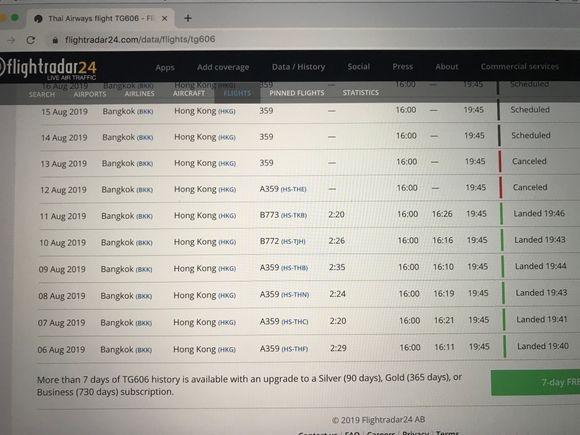
Task: Switch to the Statistics tab
Action: [x=361, y=92]
